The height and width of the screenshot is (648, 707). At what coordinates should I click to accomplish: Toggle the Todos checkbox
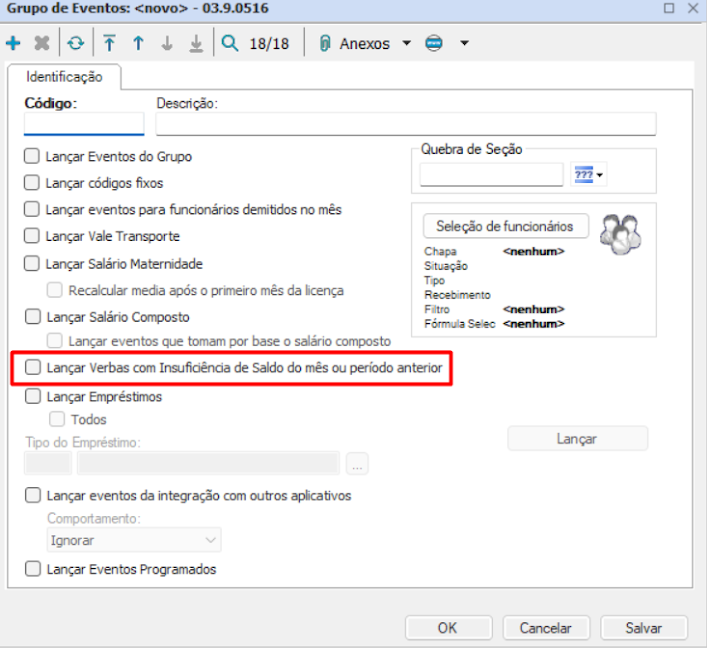click(x=57, y=419)
